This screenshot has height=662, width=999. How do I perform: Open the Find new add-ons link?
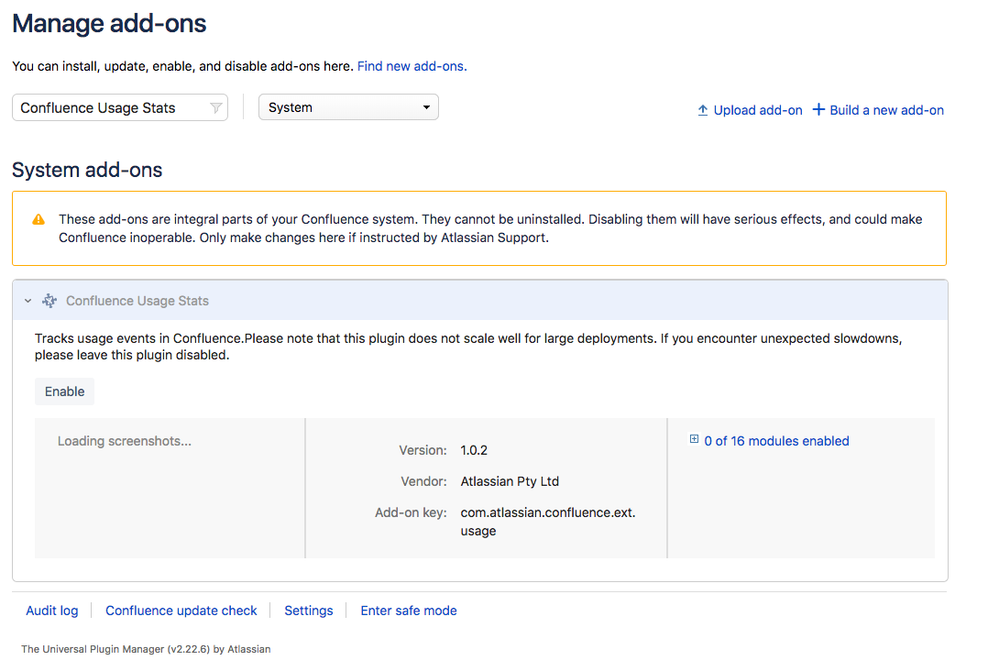pyautogui.click(x=411, y=66)
